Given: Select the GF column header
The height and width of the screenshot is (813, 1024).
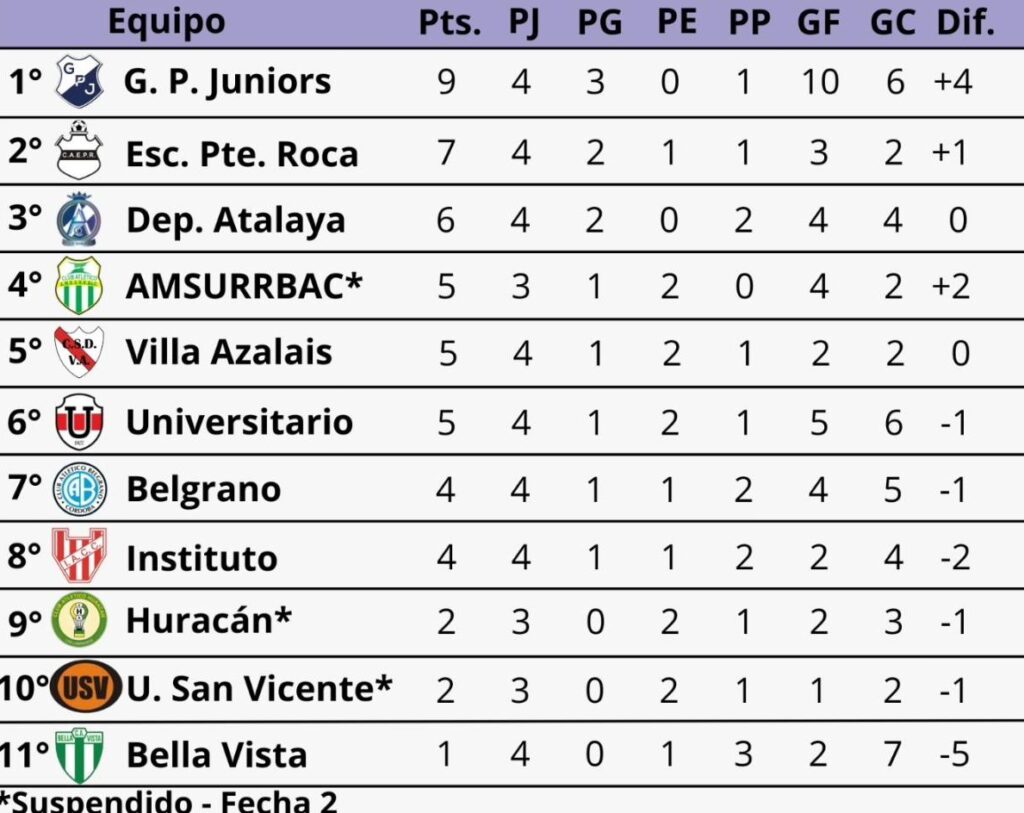Looking at the screenshot, I should (818, 22).
